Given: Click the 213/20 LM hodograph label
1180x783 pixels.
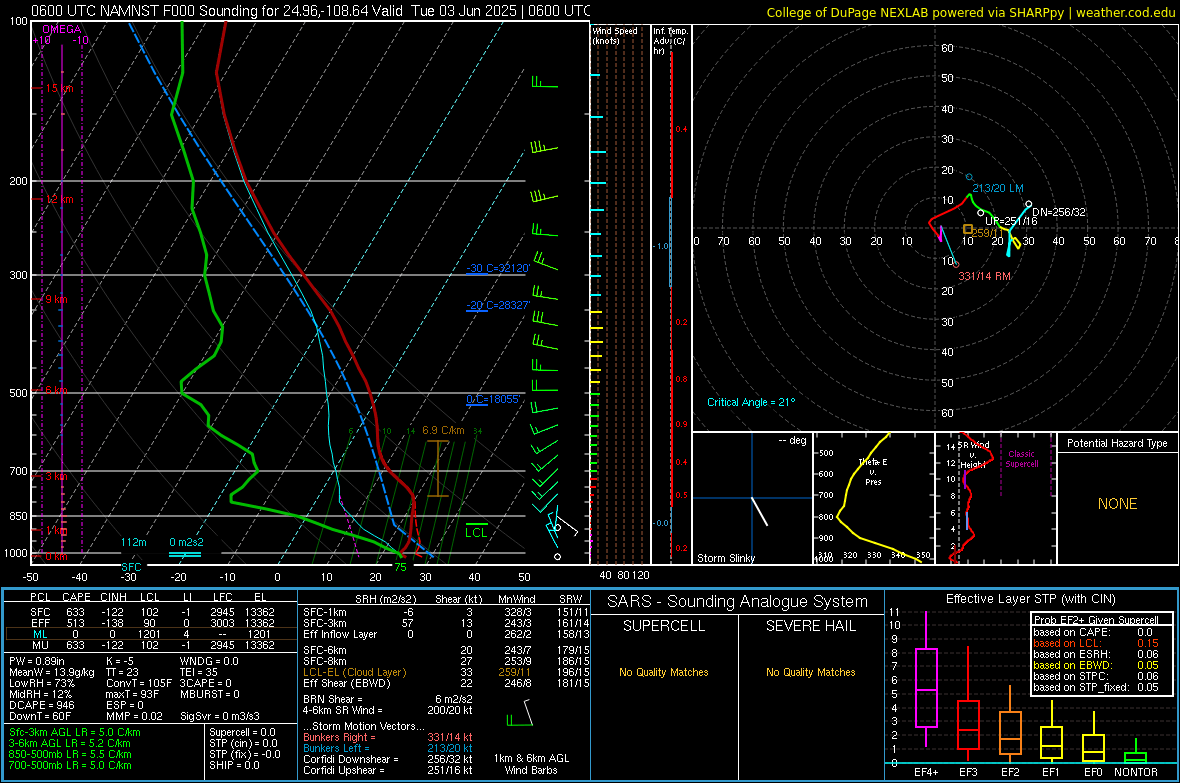Looking at the screenshot, I should point(998,188).
